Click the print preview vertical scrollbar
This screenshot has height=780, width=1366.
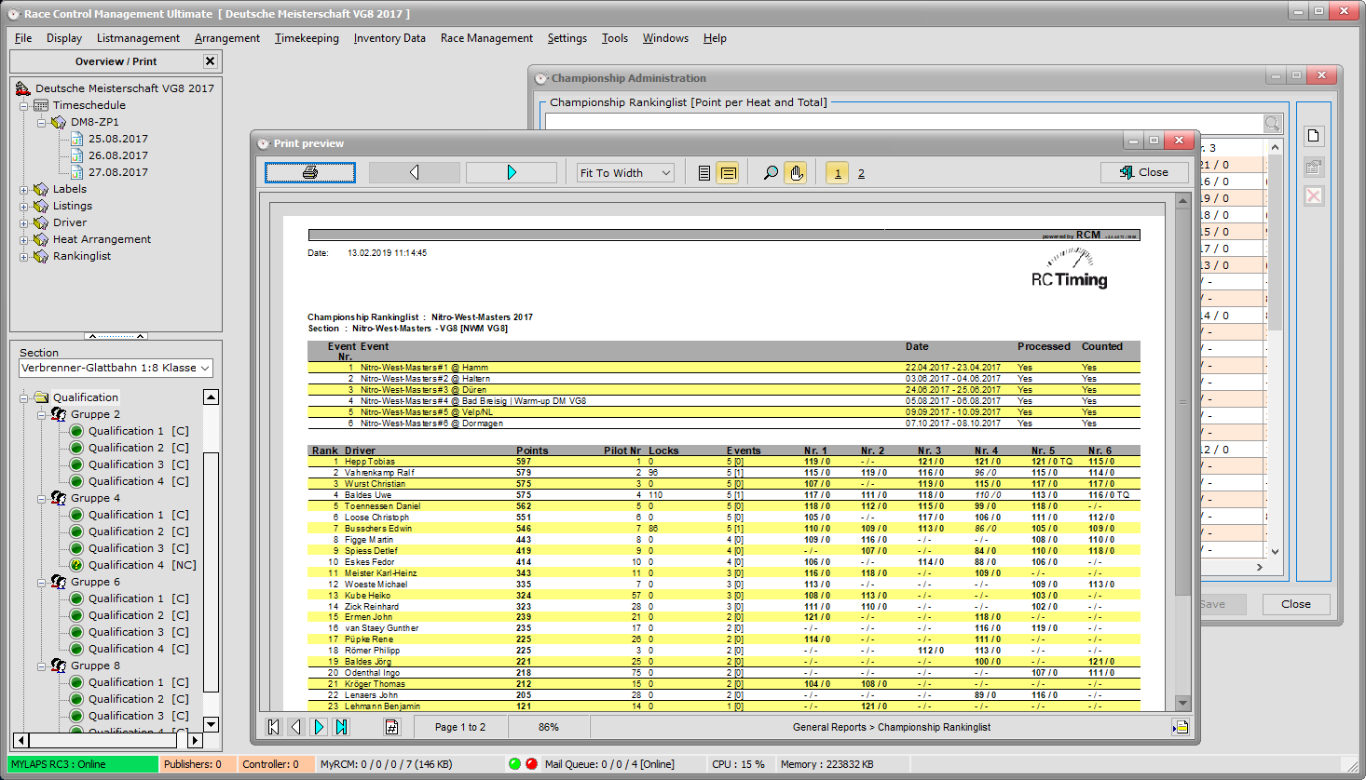pos(1183,400)
